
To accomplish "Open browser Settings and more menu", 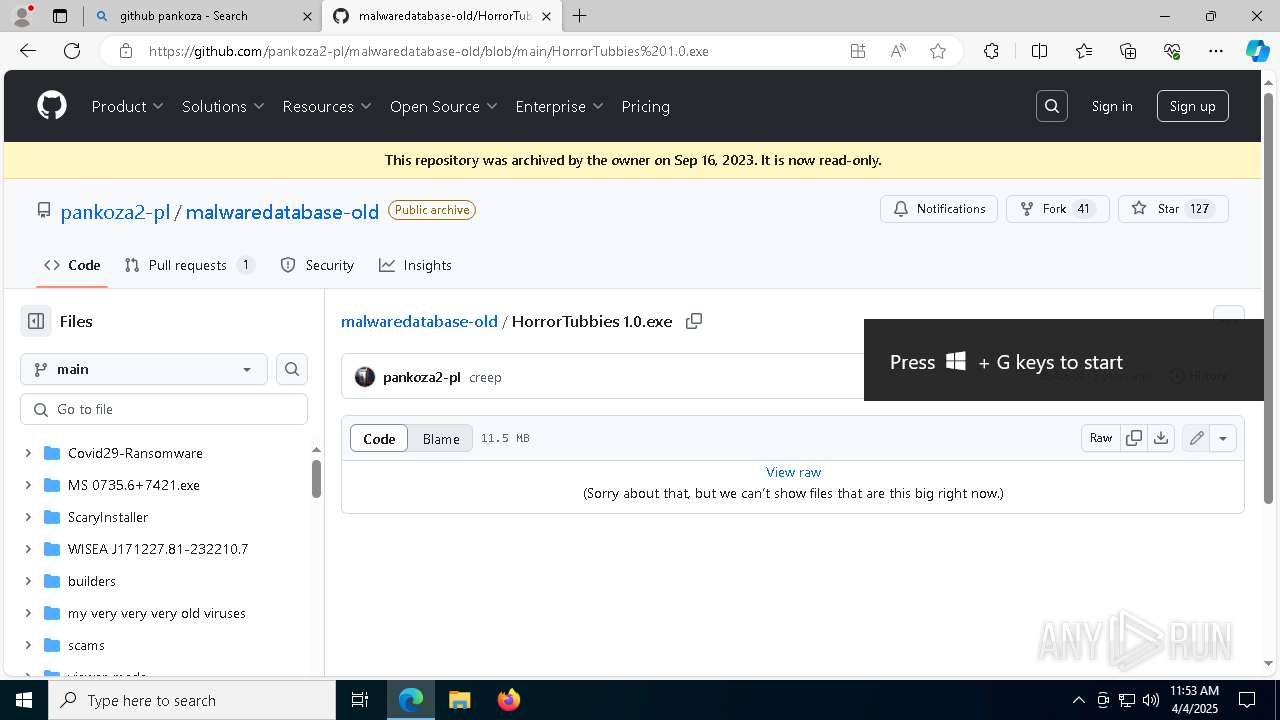I will pos(1216,51).
